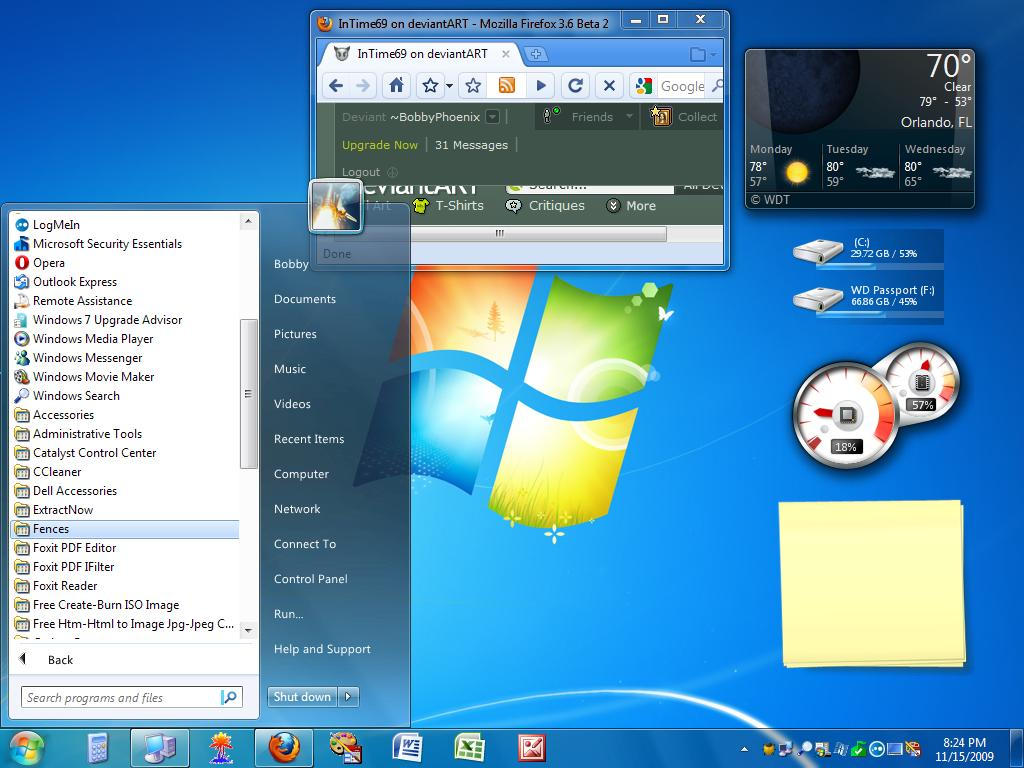Expand the ExtractNow folder
This screenshot has height=768, width=1024.
coord(54,509)
